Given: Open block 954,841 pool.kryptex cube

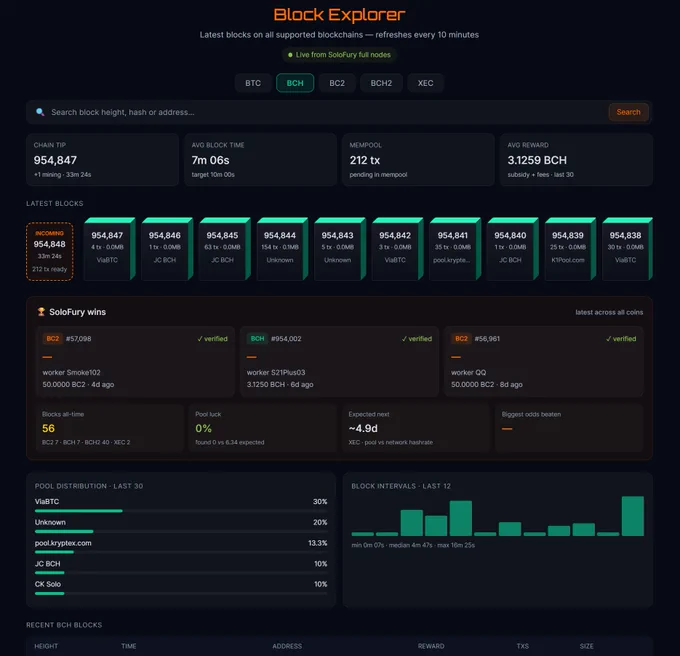Looking at the screenshot, I should coord(455,249).
